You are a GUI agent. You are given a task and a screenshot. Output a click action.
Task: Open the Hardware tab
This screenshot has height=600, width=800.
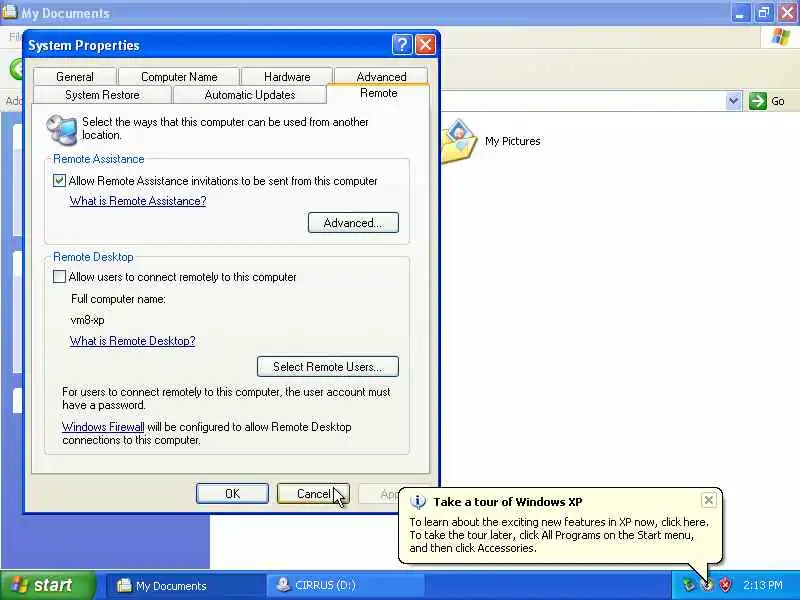point(287,77)
